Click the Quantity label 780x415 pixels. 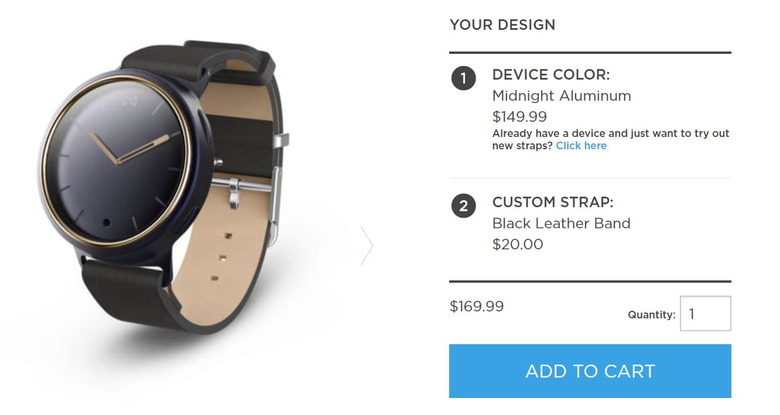(x=652, y=314)
